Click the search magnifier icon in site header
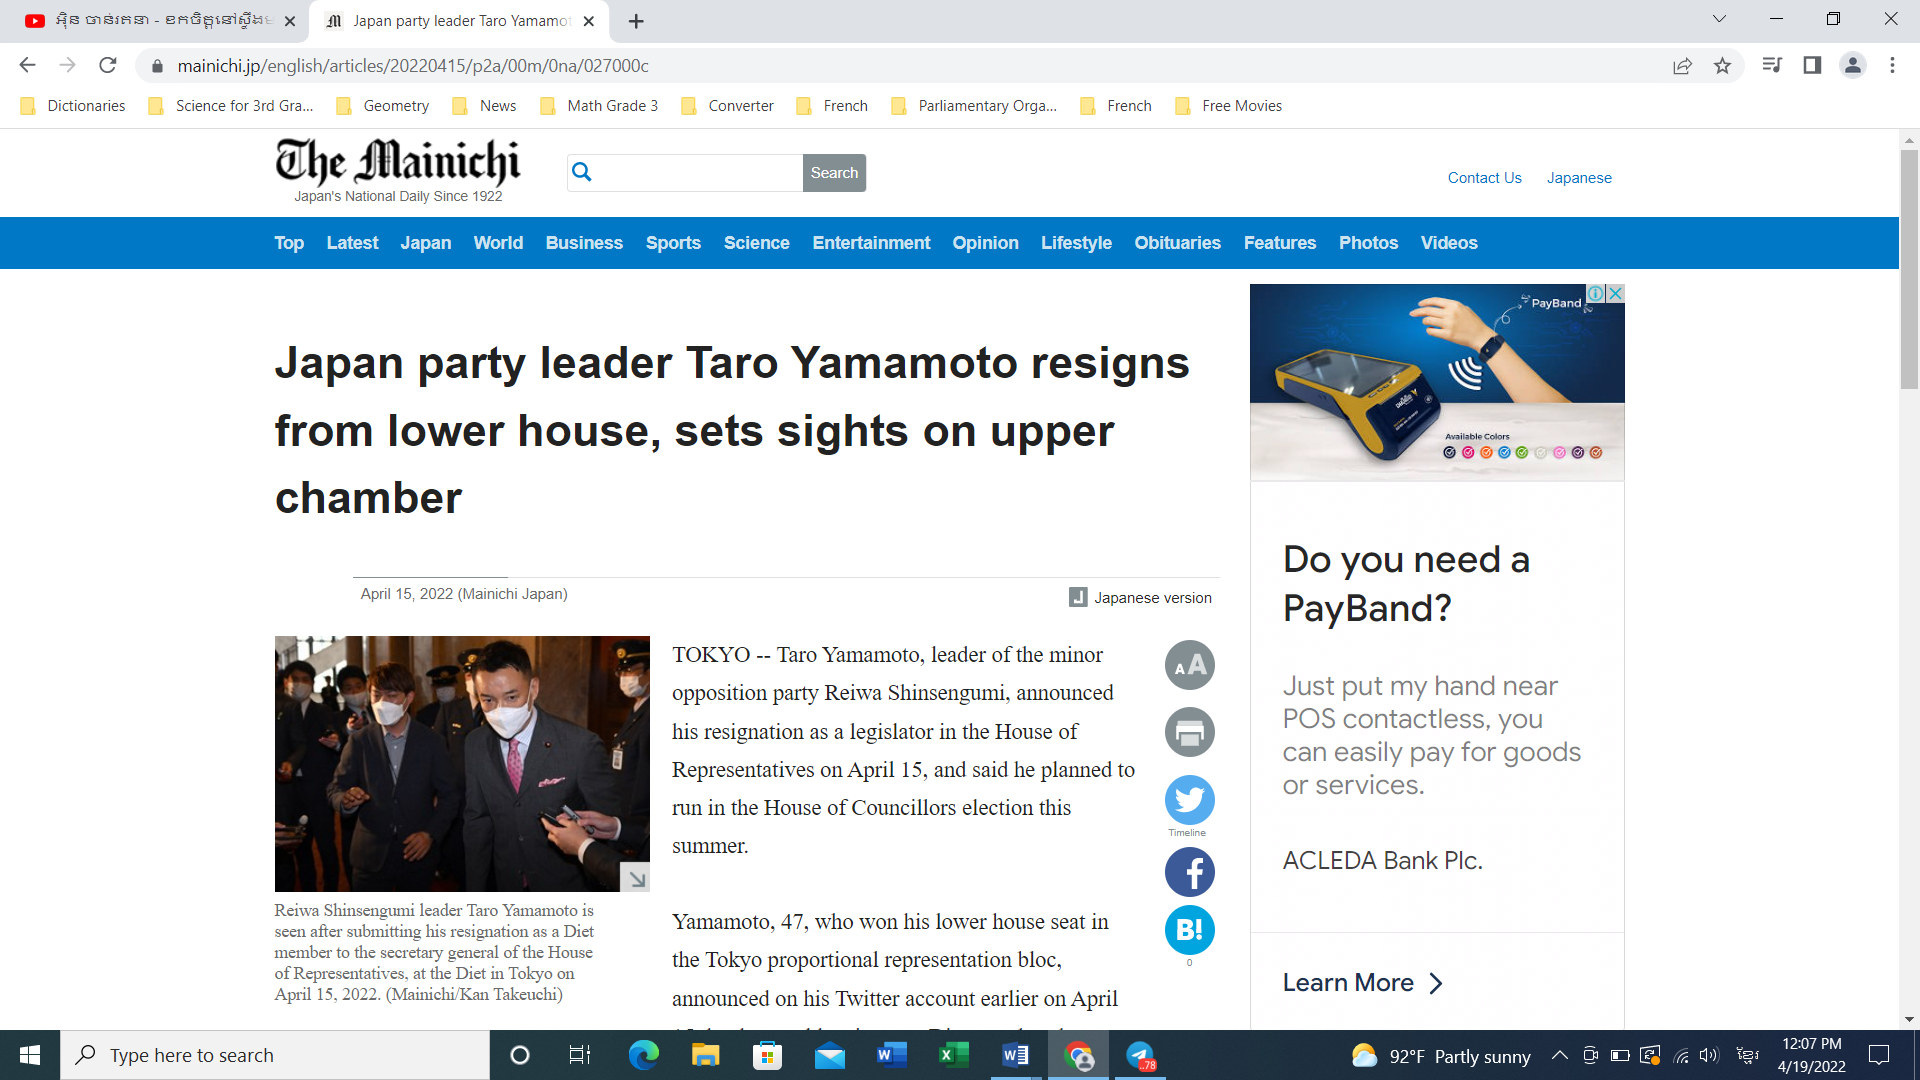1920x1080 pixels. 582,172
